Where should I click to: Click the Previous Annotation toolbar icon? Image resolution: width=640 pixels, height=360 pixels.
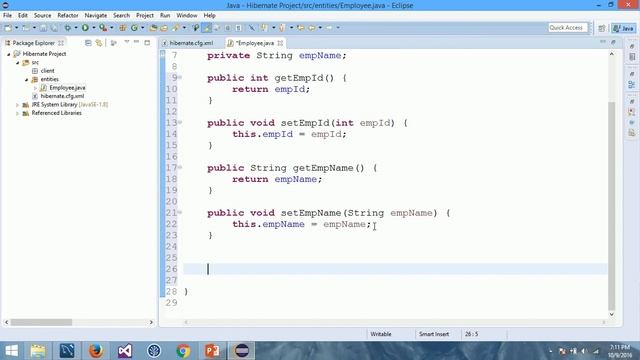282,28
